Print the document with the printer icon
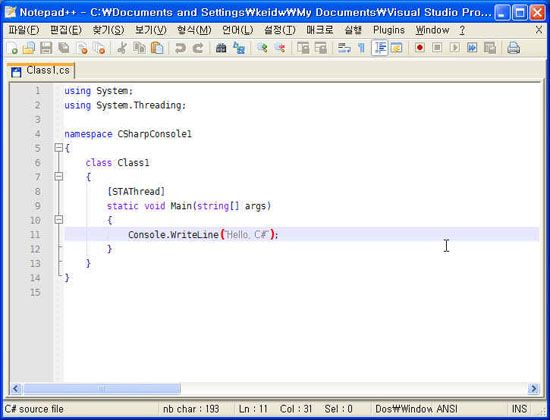The width and height of the screenshot is (550, 420). point(513,48)
